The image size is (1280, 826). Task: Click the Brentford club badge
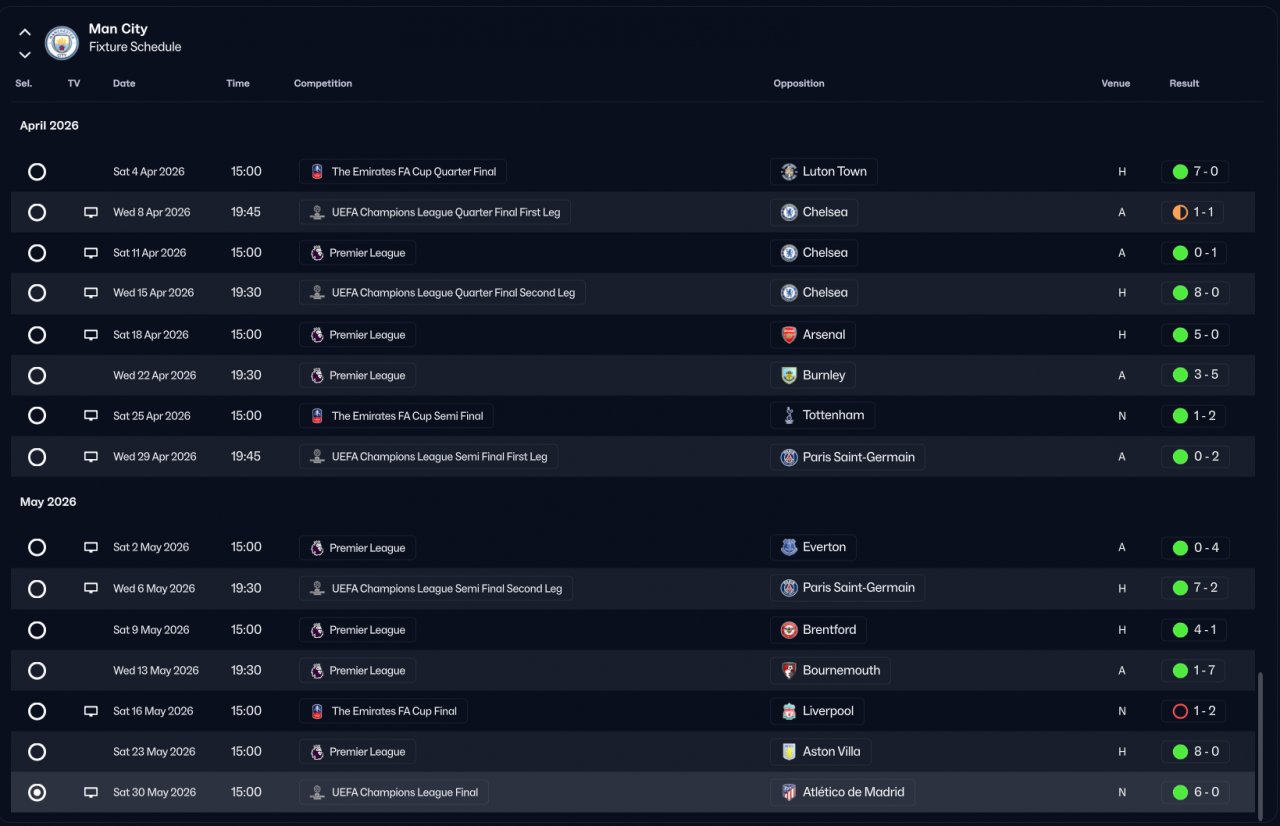[789, 630]
